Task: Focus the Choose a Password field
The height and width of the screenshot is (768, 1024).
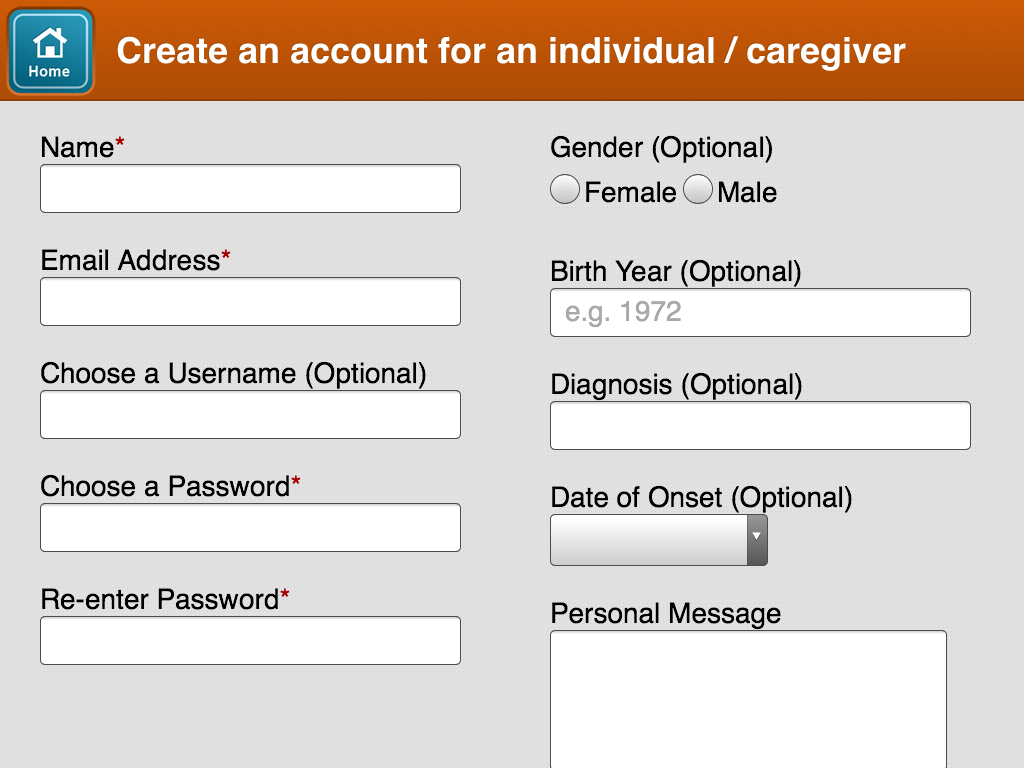Action: (250, 528)
